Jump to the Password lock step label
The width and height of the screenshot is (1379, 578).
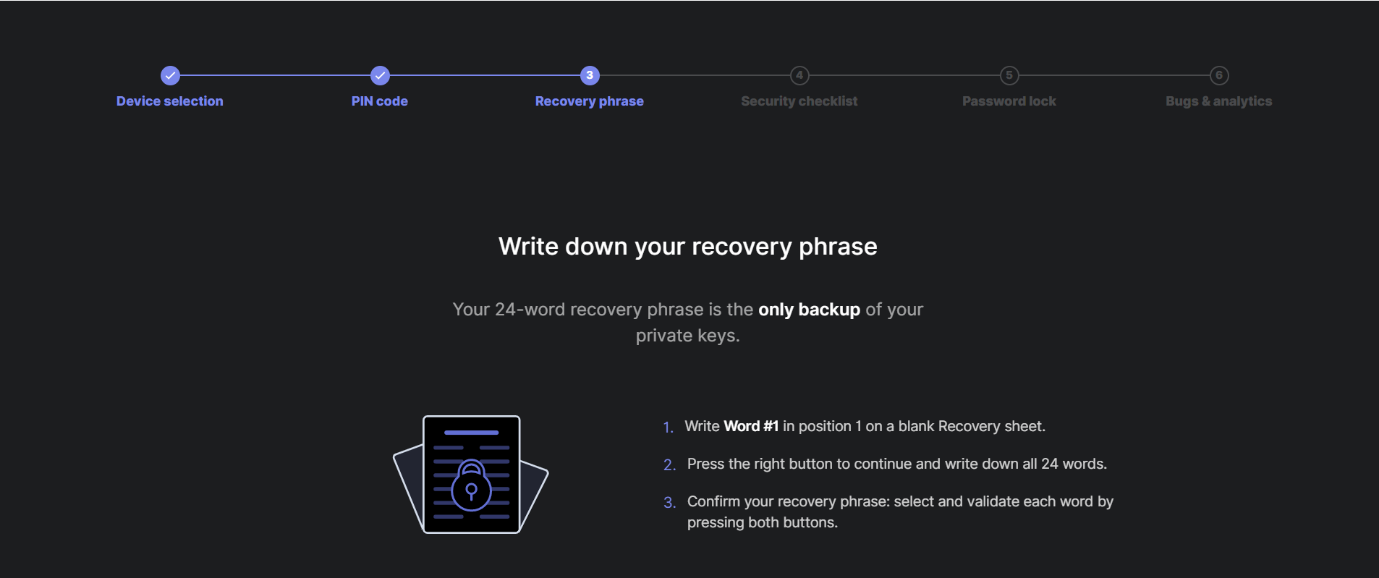click(x=1009, y=101)
